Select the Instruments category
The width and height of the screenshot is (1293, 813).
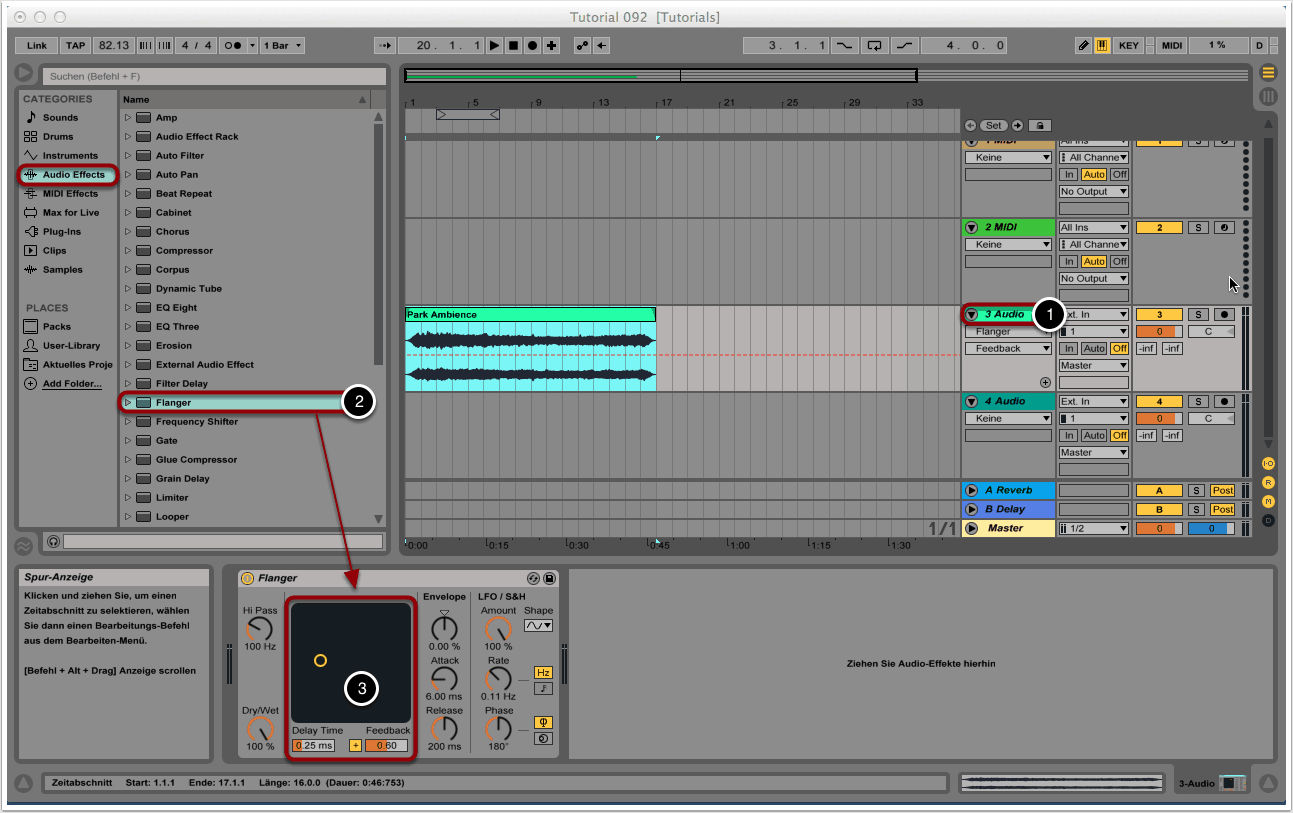click(69, 155)
